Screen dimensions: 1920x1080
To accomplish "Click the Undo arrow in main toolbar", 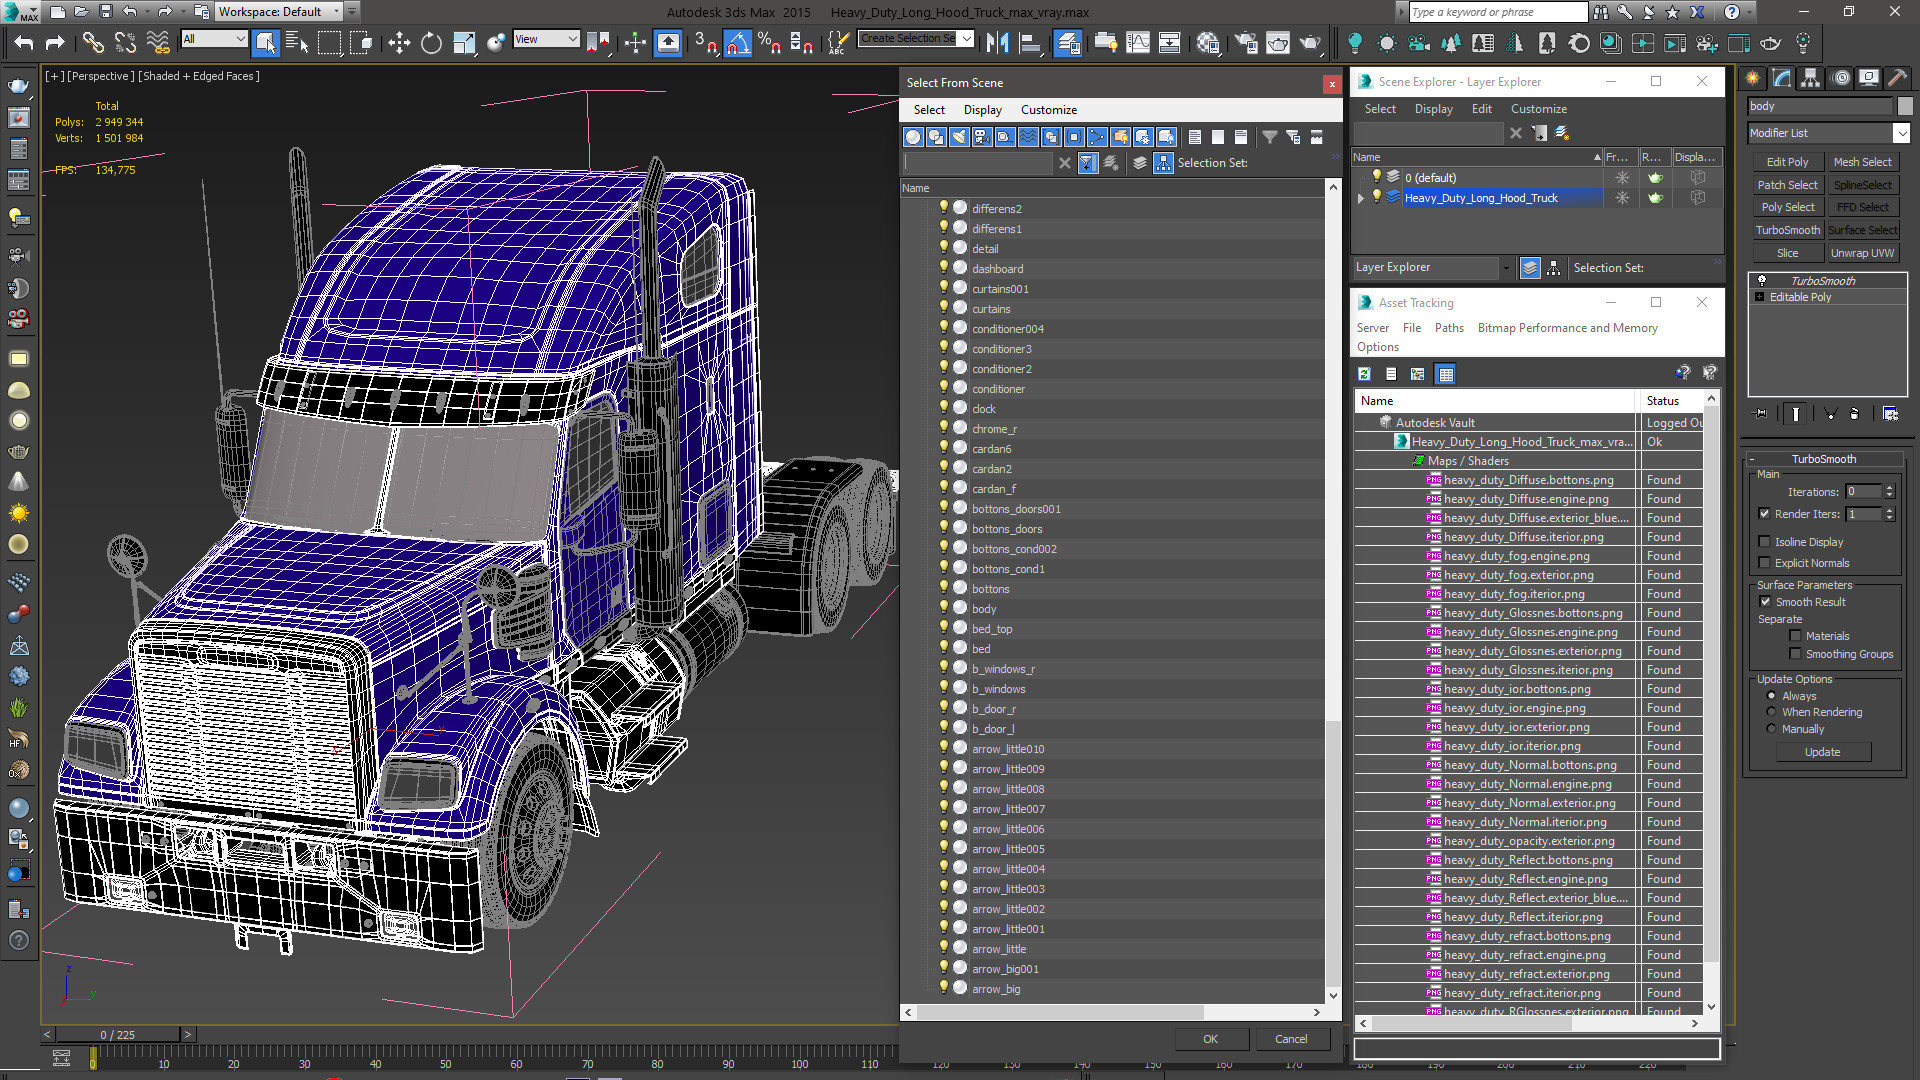I will [24, 42].
